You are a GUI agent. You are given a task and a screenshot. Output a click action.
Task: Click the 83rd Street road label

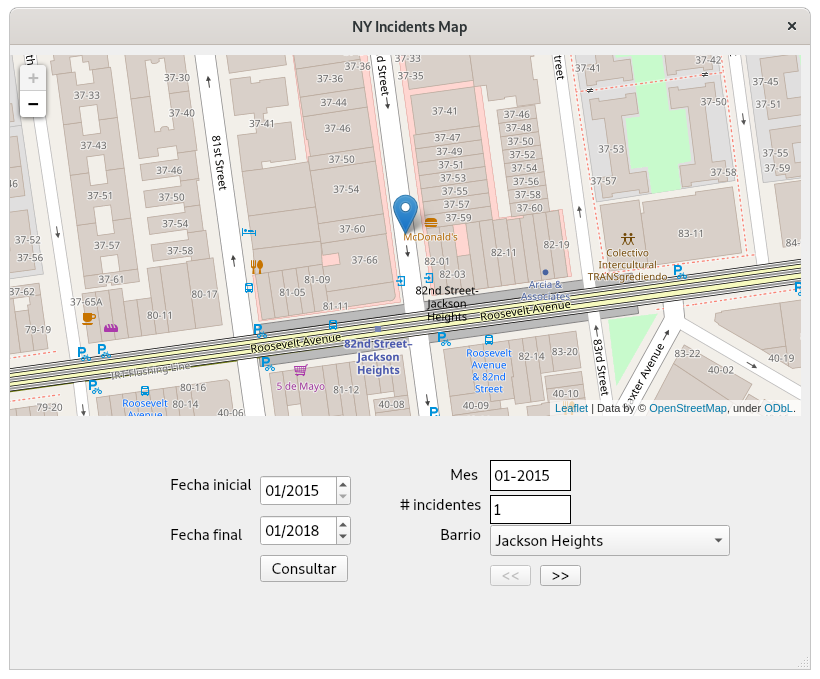[601, 367]
